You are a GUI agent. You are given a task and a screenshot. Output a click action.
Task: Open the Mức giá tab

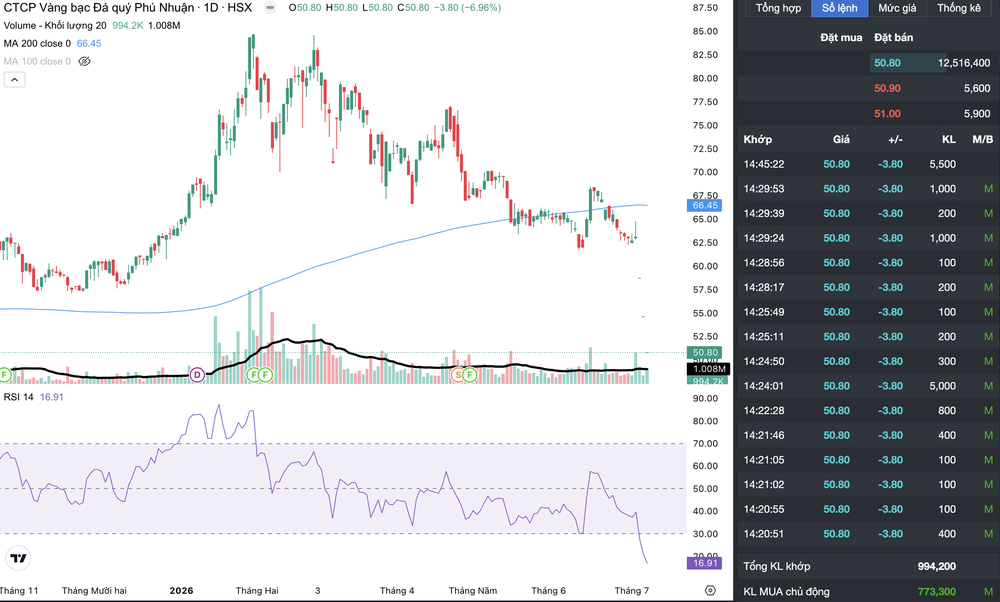[897, 8]
